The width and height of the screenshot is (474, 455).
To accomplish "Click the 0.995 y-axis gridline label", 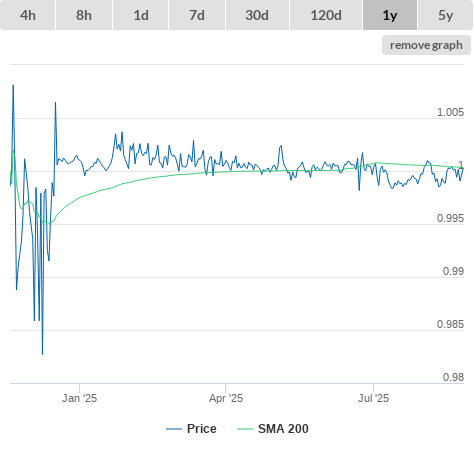I will click(450, 218).
